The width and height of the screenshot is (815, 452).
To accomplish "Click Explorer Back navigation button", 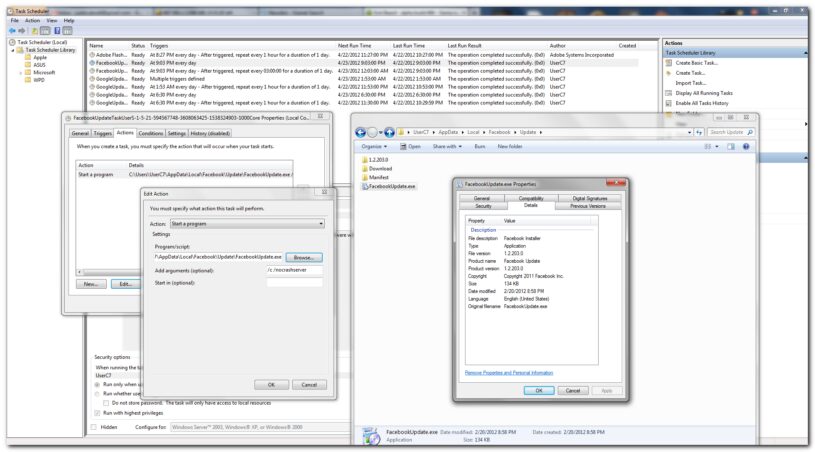I will tap(360, 132).
